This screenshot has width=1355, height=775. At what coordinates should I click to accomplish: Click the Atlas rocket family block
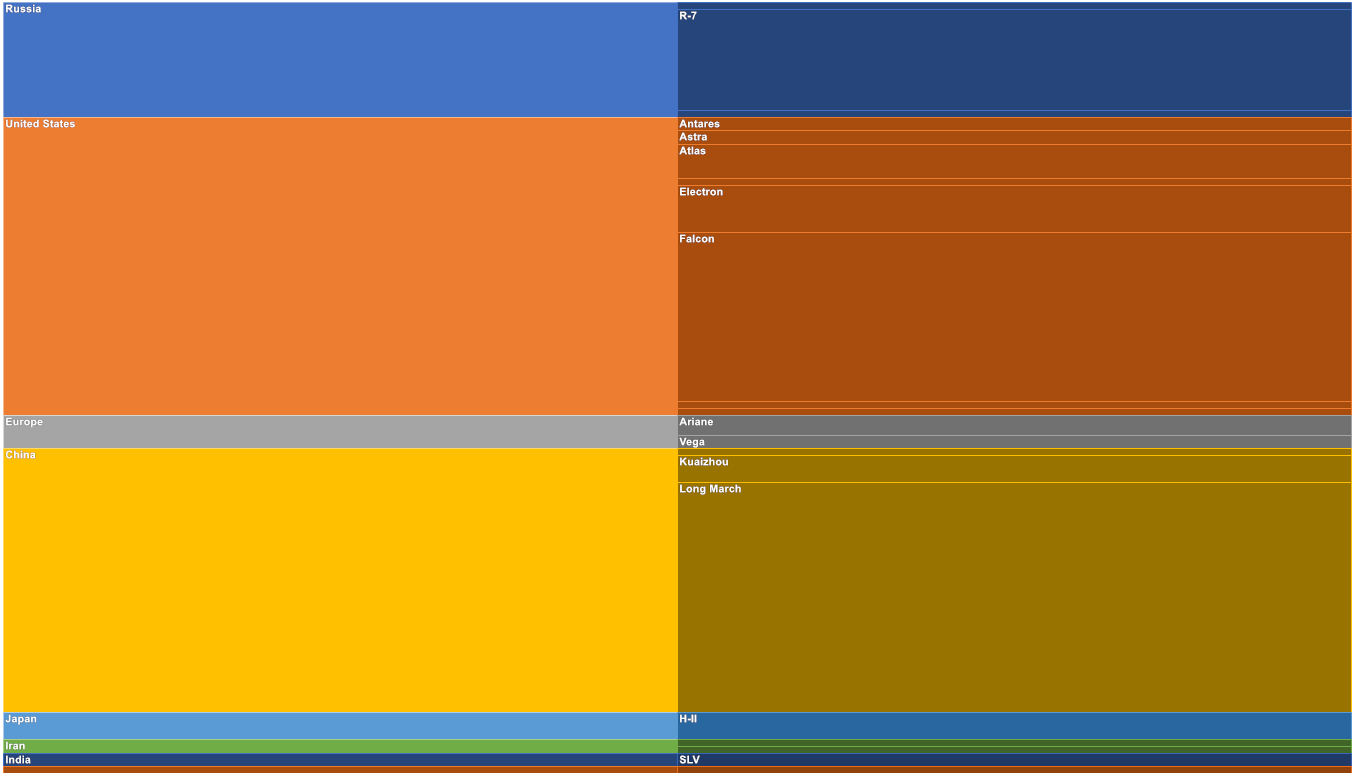(x=1014, y=161)
